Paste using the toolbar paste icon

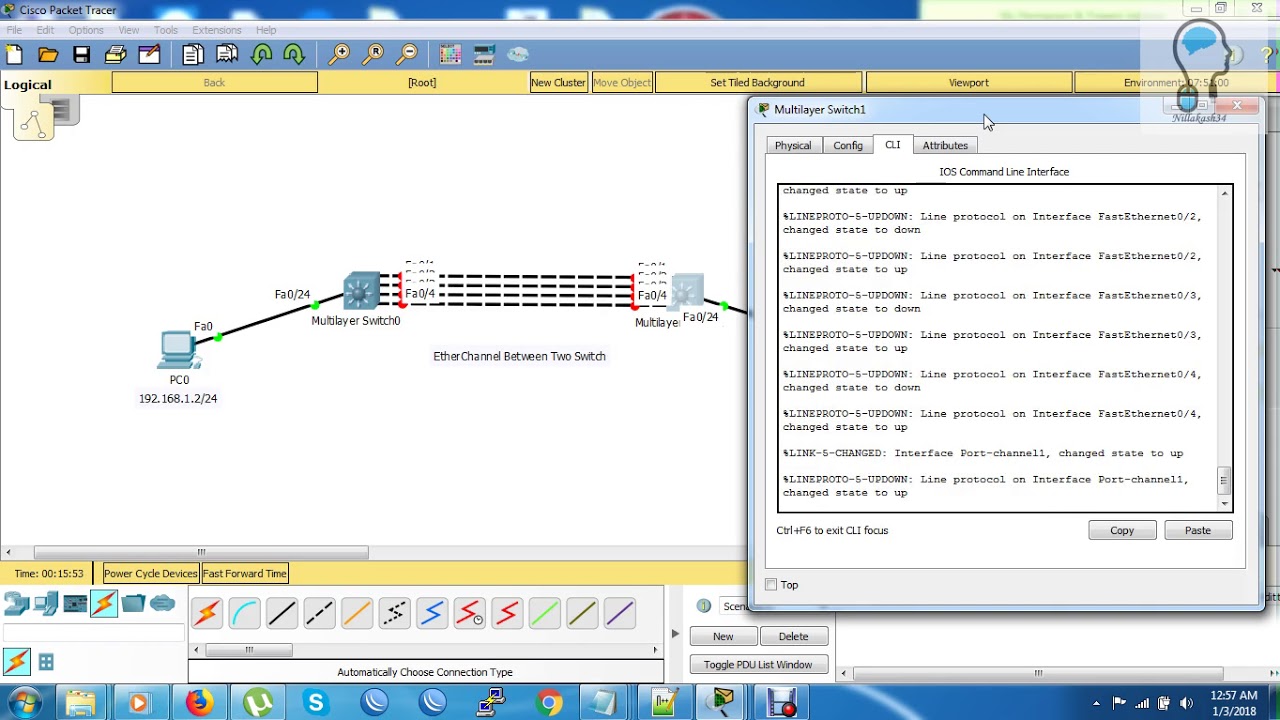click(x=227, y=54)
